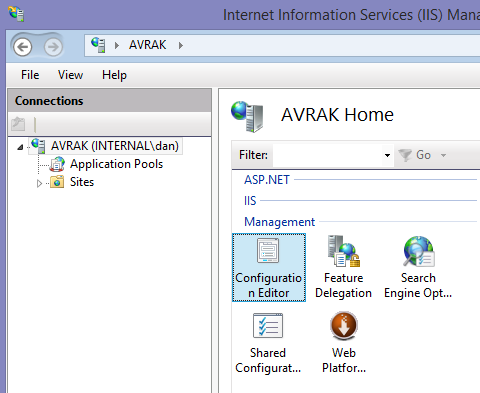Open the File menu
The height and width of the screenshot is (393, 480).
tap(30, 75)
